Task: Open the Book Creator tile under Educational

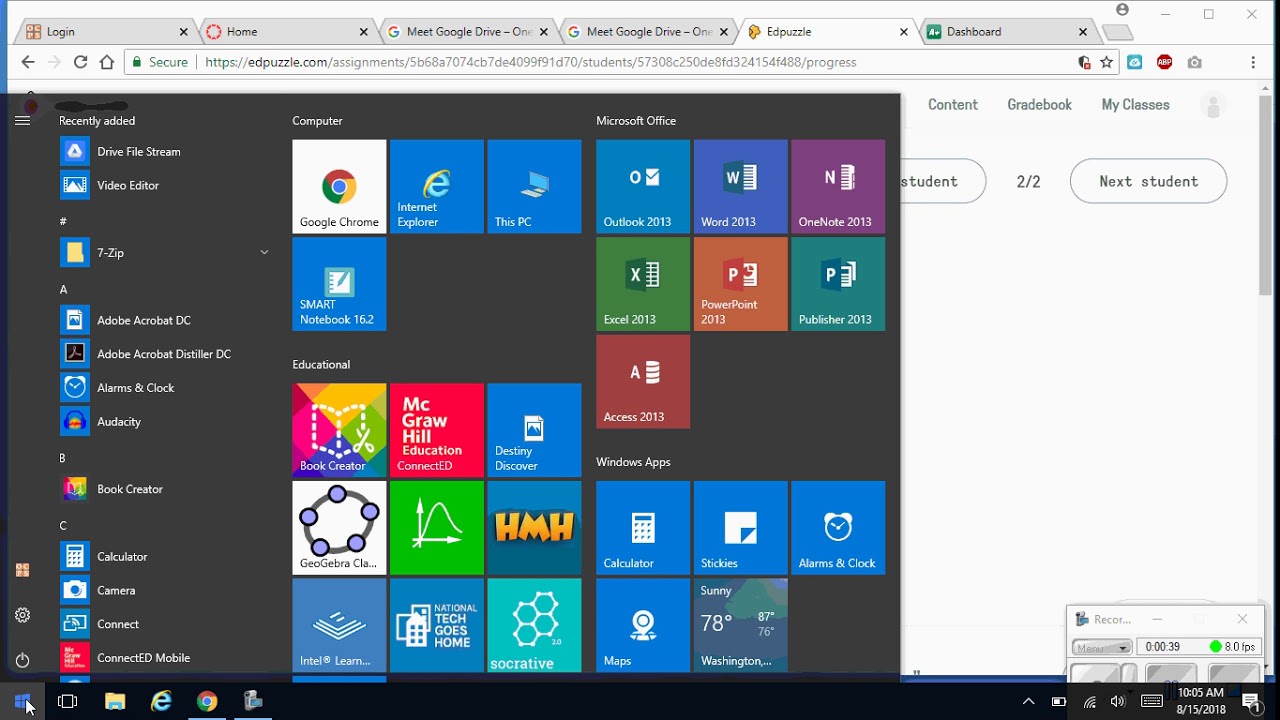Action: (x=339, y=430)
